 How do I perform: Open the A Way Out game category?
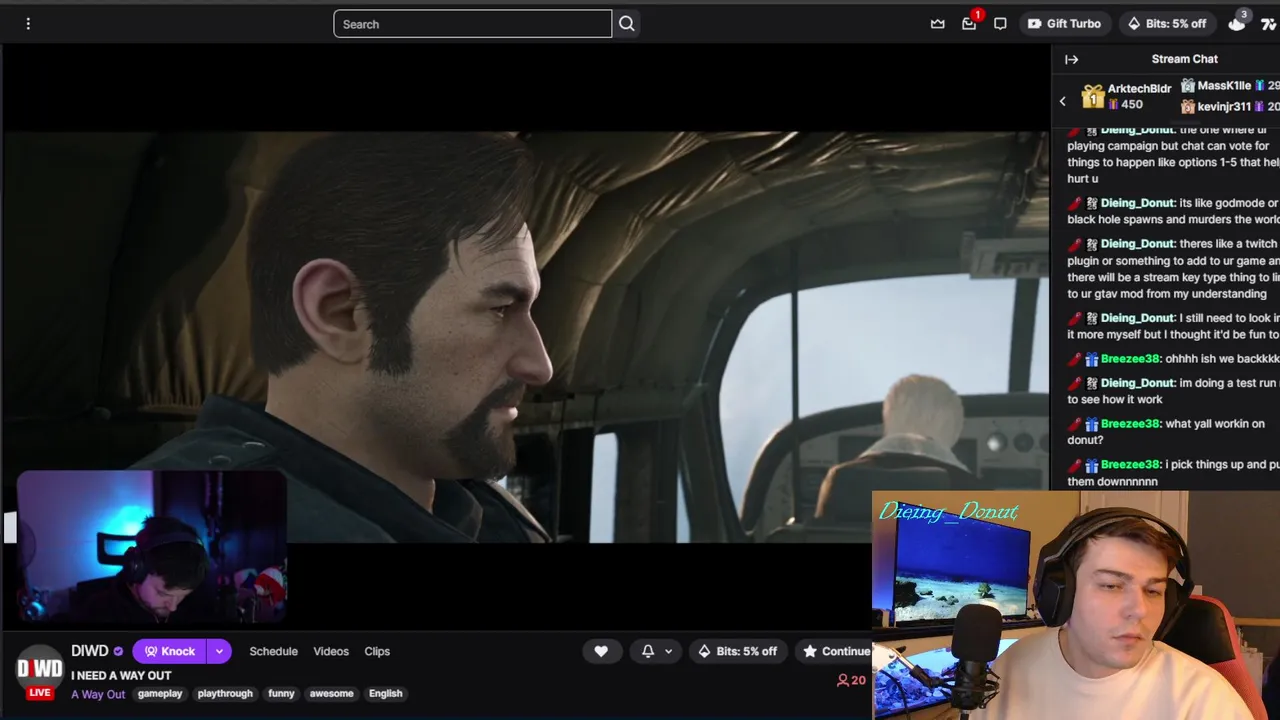(98, 694)
